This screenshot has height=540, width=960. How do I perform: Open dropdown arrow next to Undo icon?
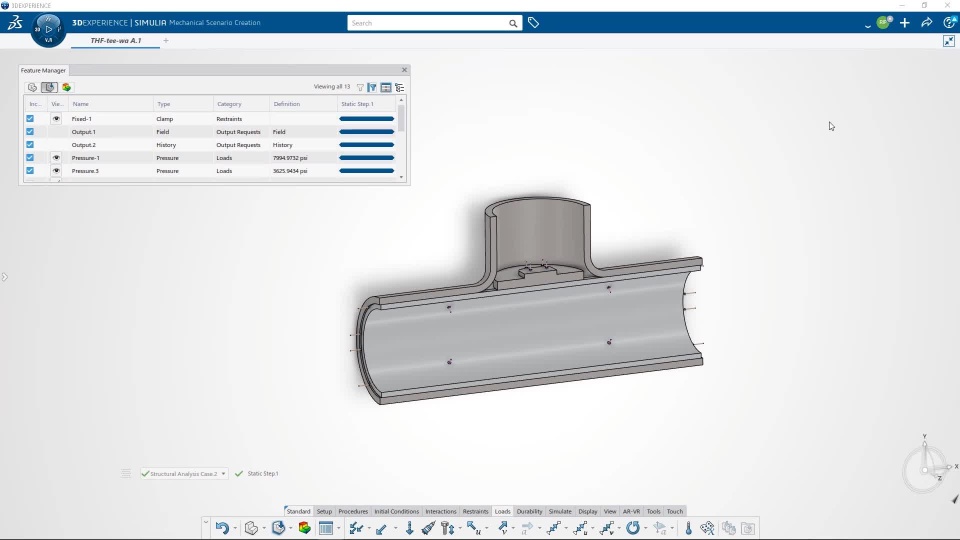point(235,528)
